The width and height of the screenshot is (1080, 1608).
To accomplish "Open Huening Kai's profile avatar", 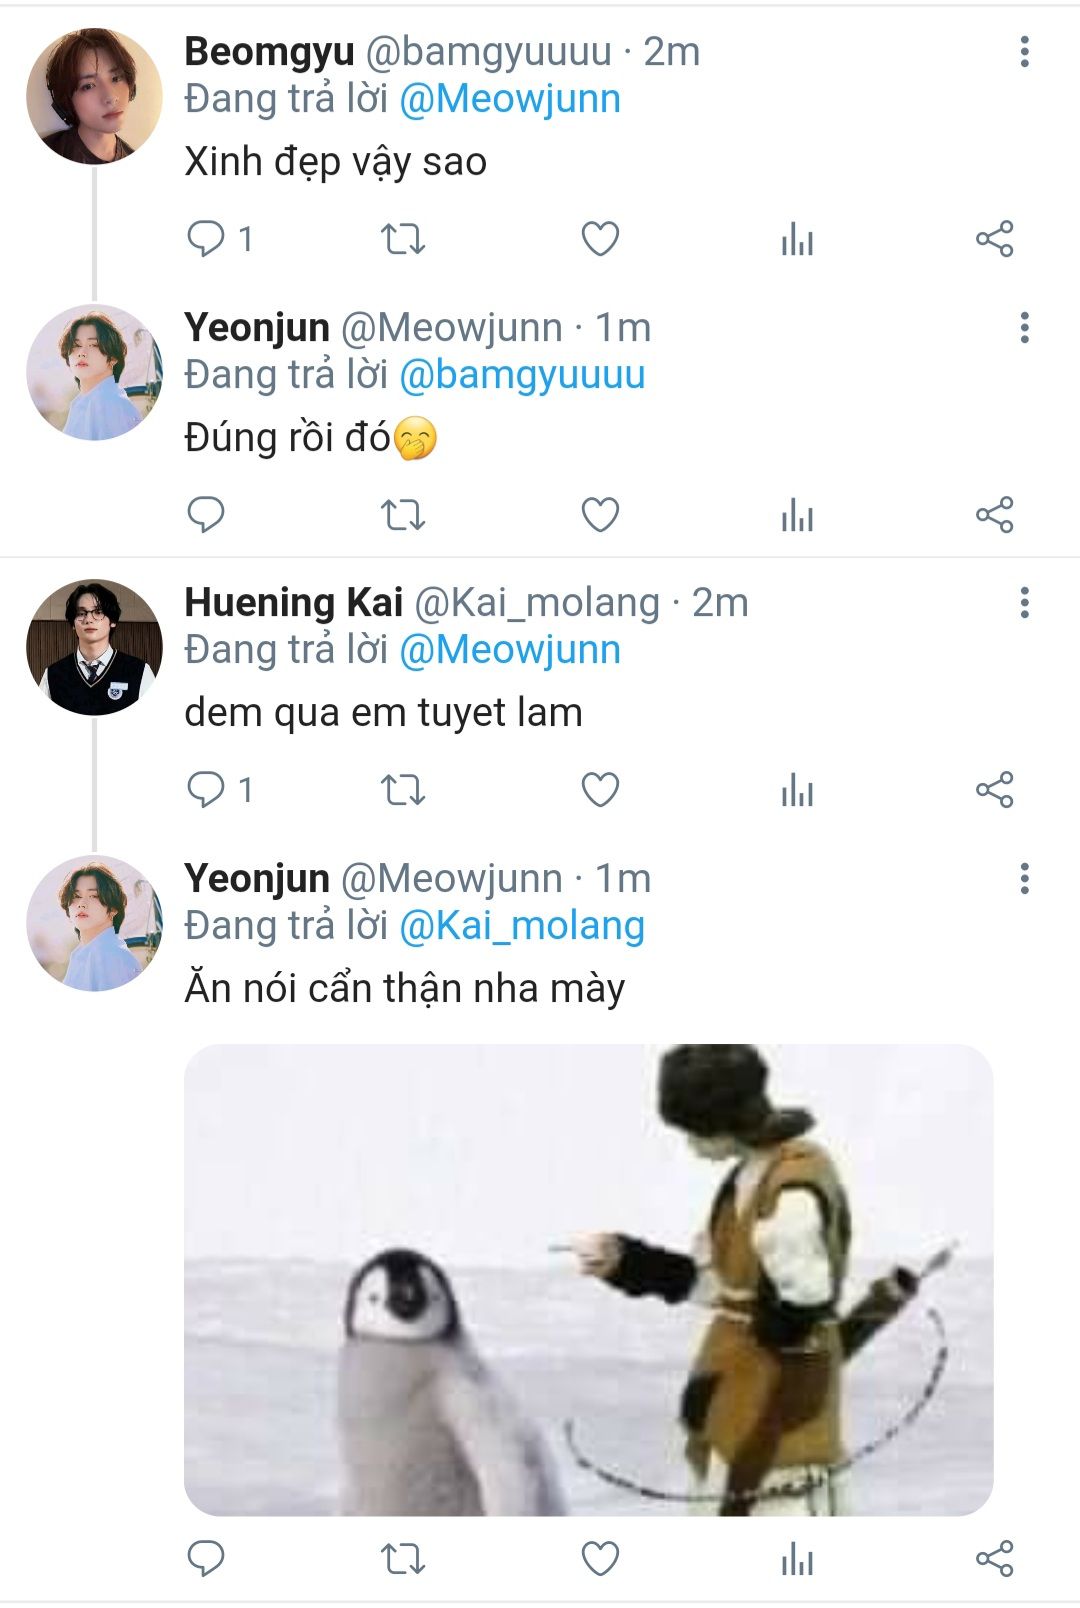I will pyautogui.click(x=94, y=647).
